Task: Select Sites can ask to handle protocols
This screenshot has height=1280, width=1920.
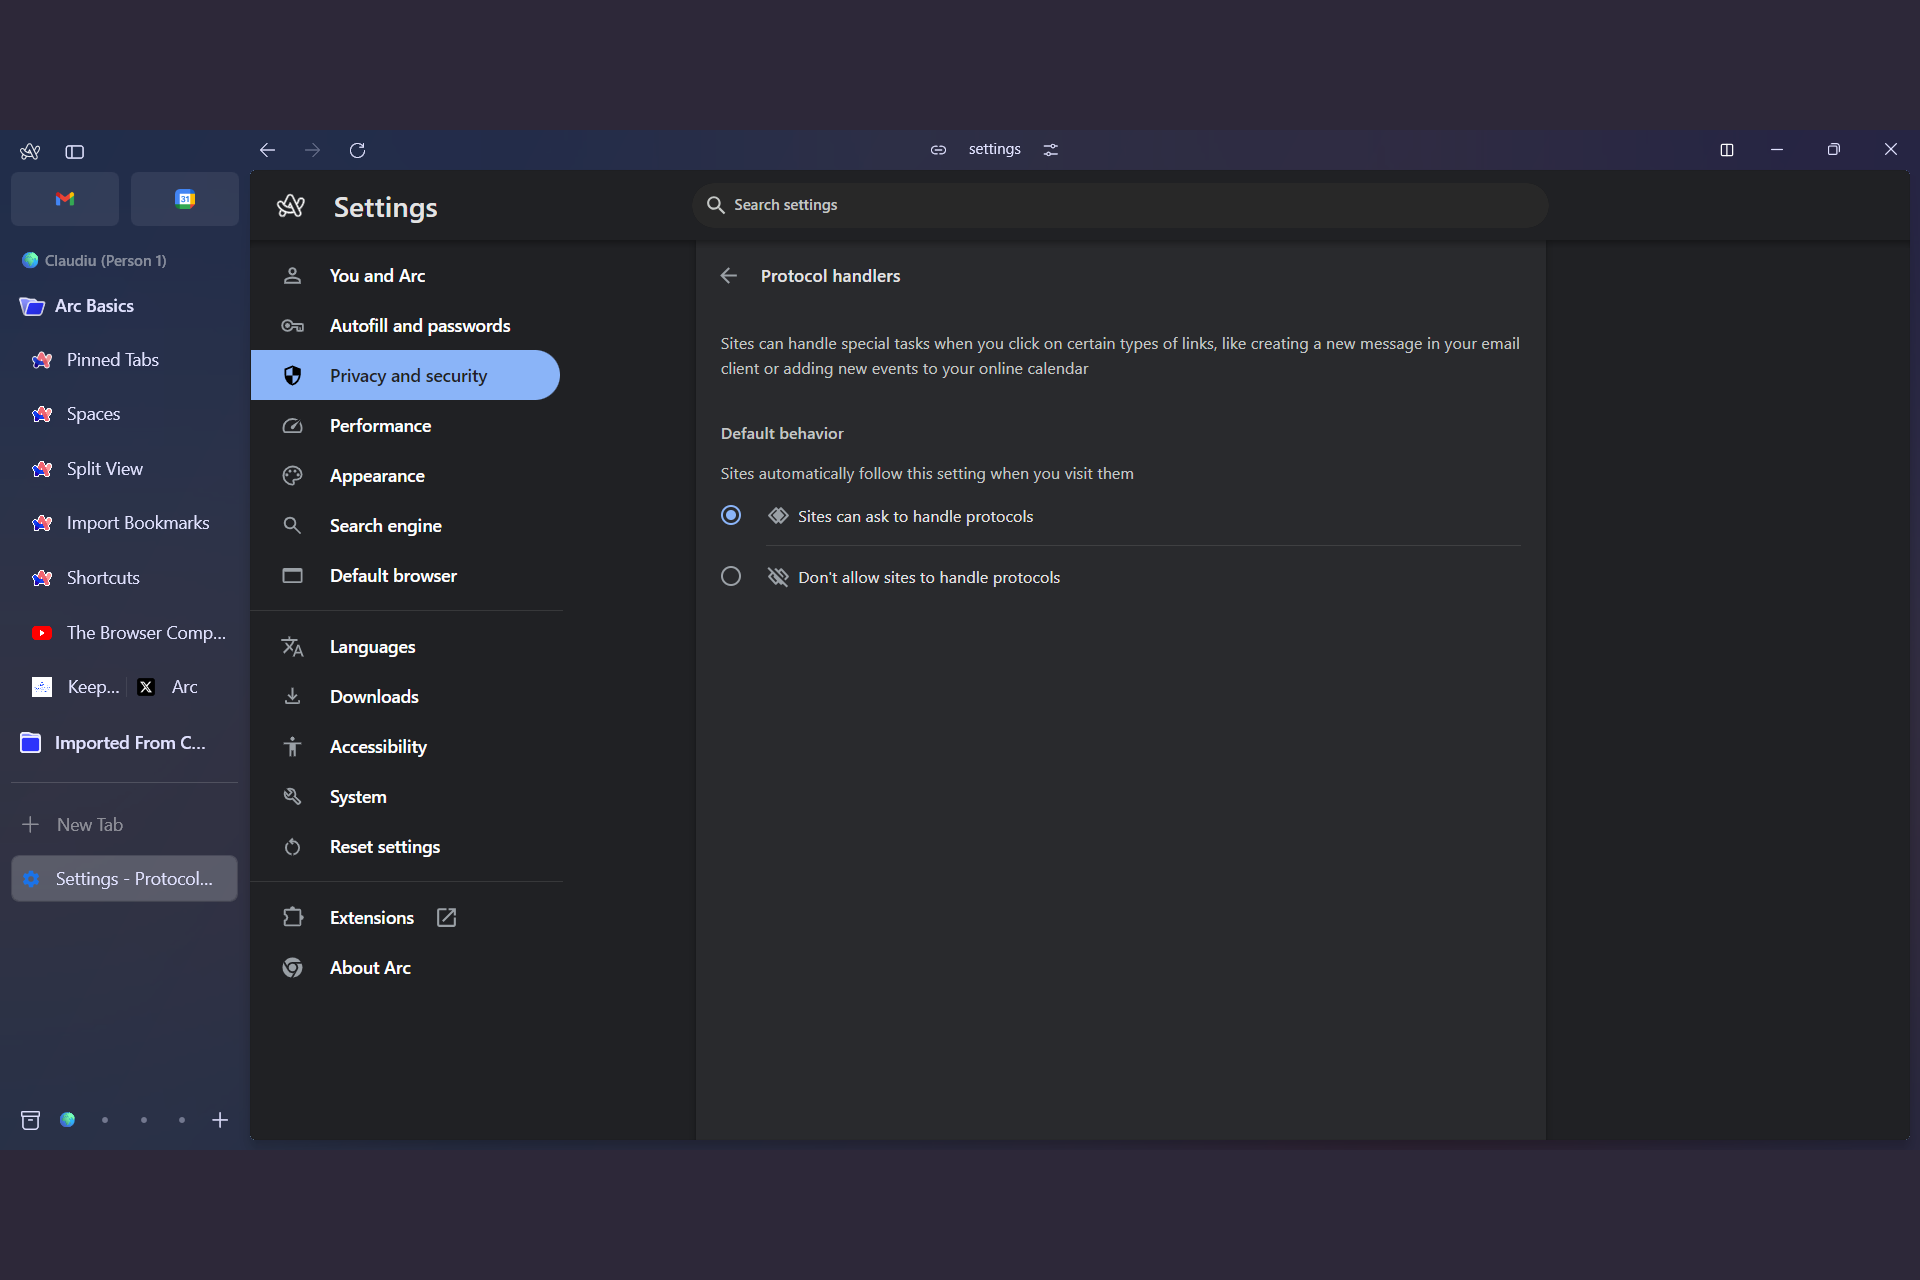Action: pyautogui.click(x=731, y=516)
